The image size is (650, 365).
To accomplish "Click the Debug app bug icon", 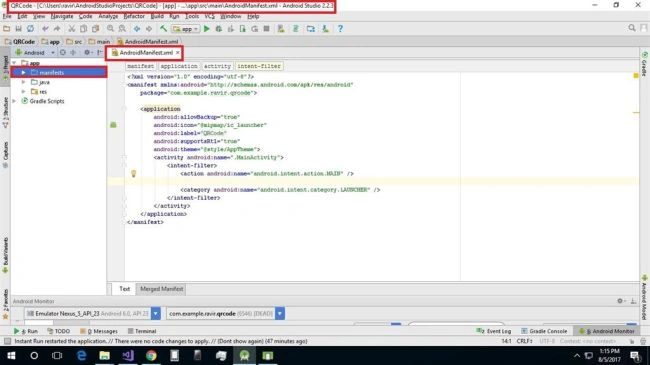I will click(x=218, y=29).
